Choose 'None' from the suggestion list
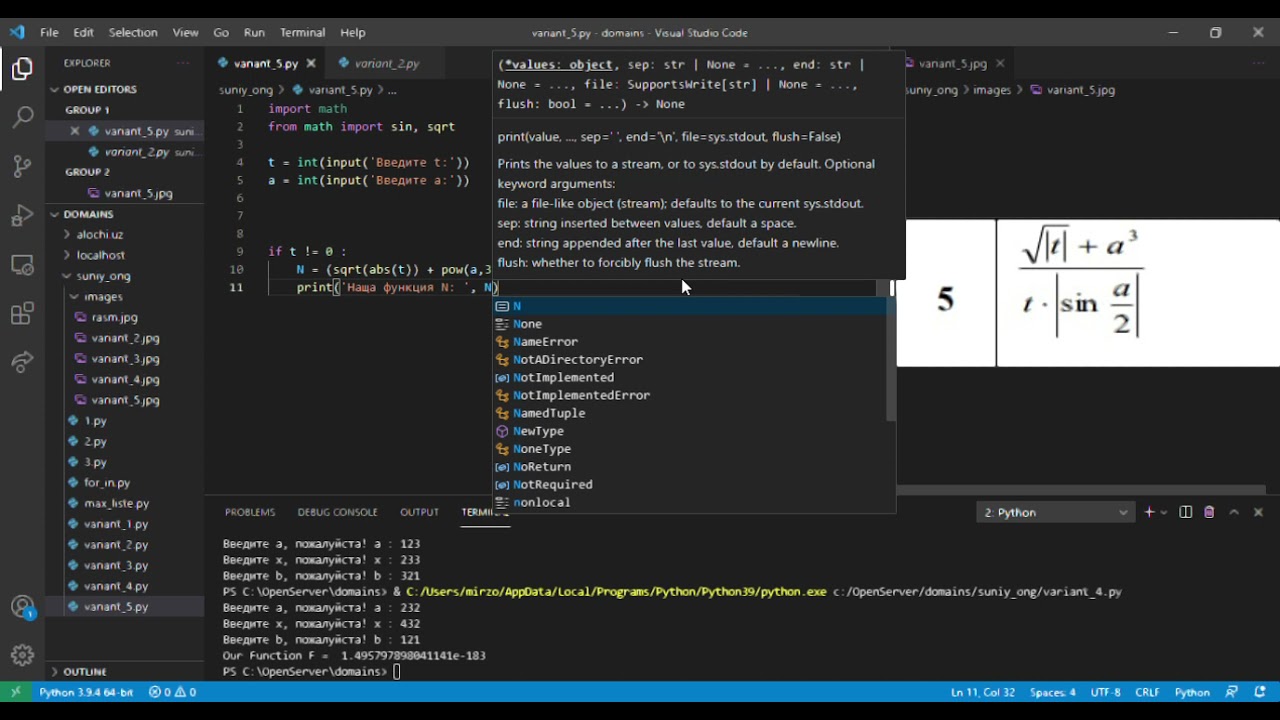The width and height of the screenshot is (1280, 720). [689, 324]
